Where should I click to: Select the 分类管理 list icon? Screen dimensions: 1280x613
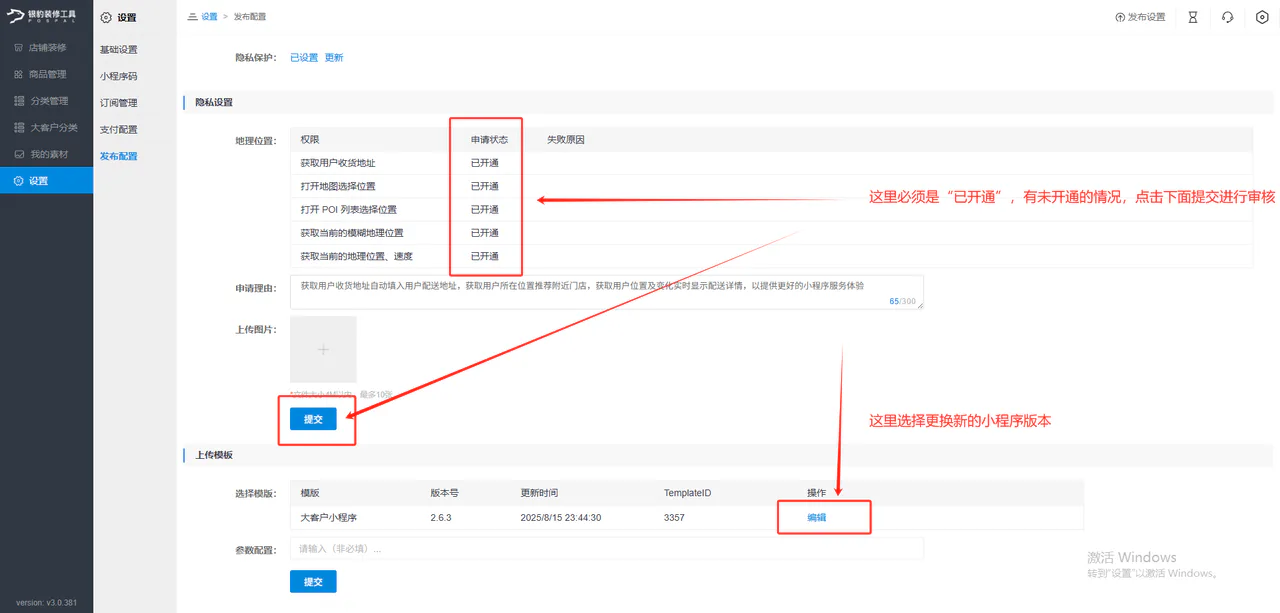[19, 101]
